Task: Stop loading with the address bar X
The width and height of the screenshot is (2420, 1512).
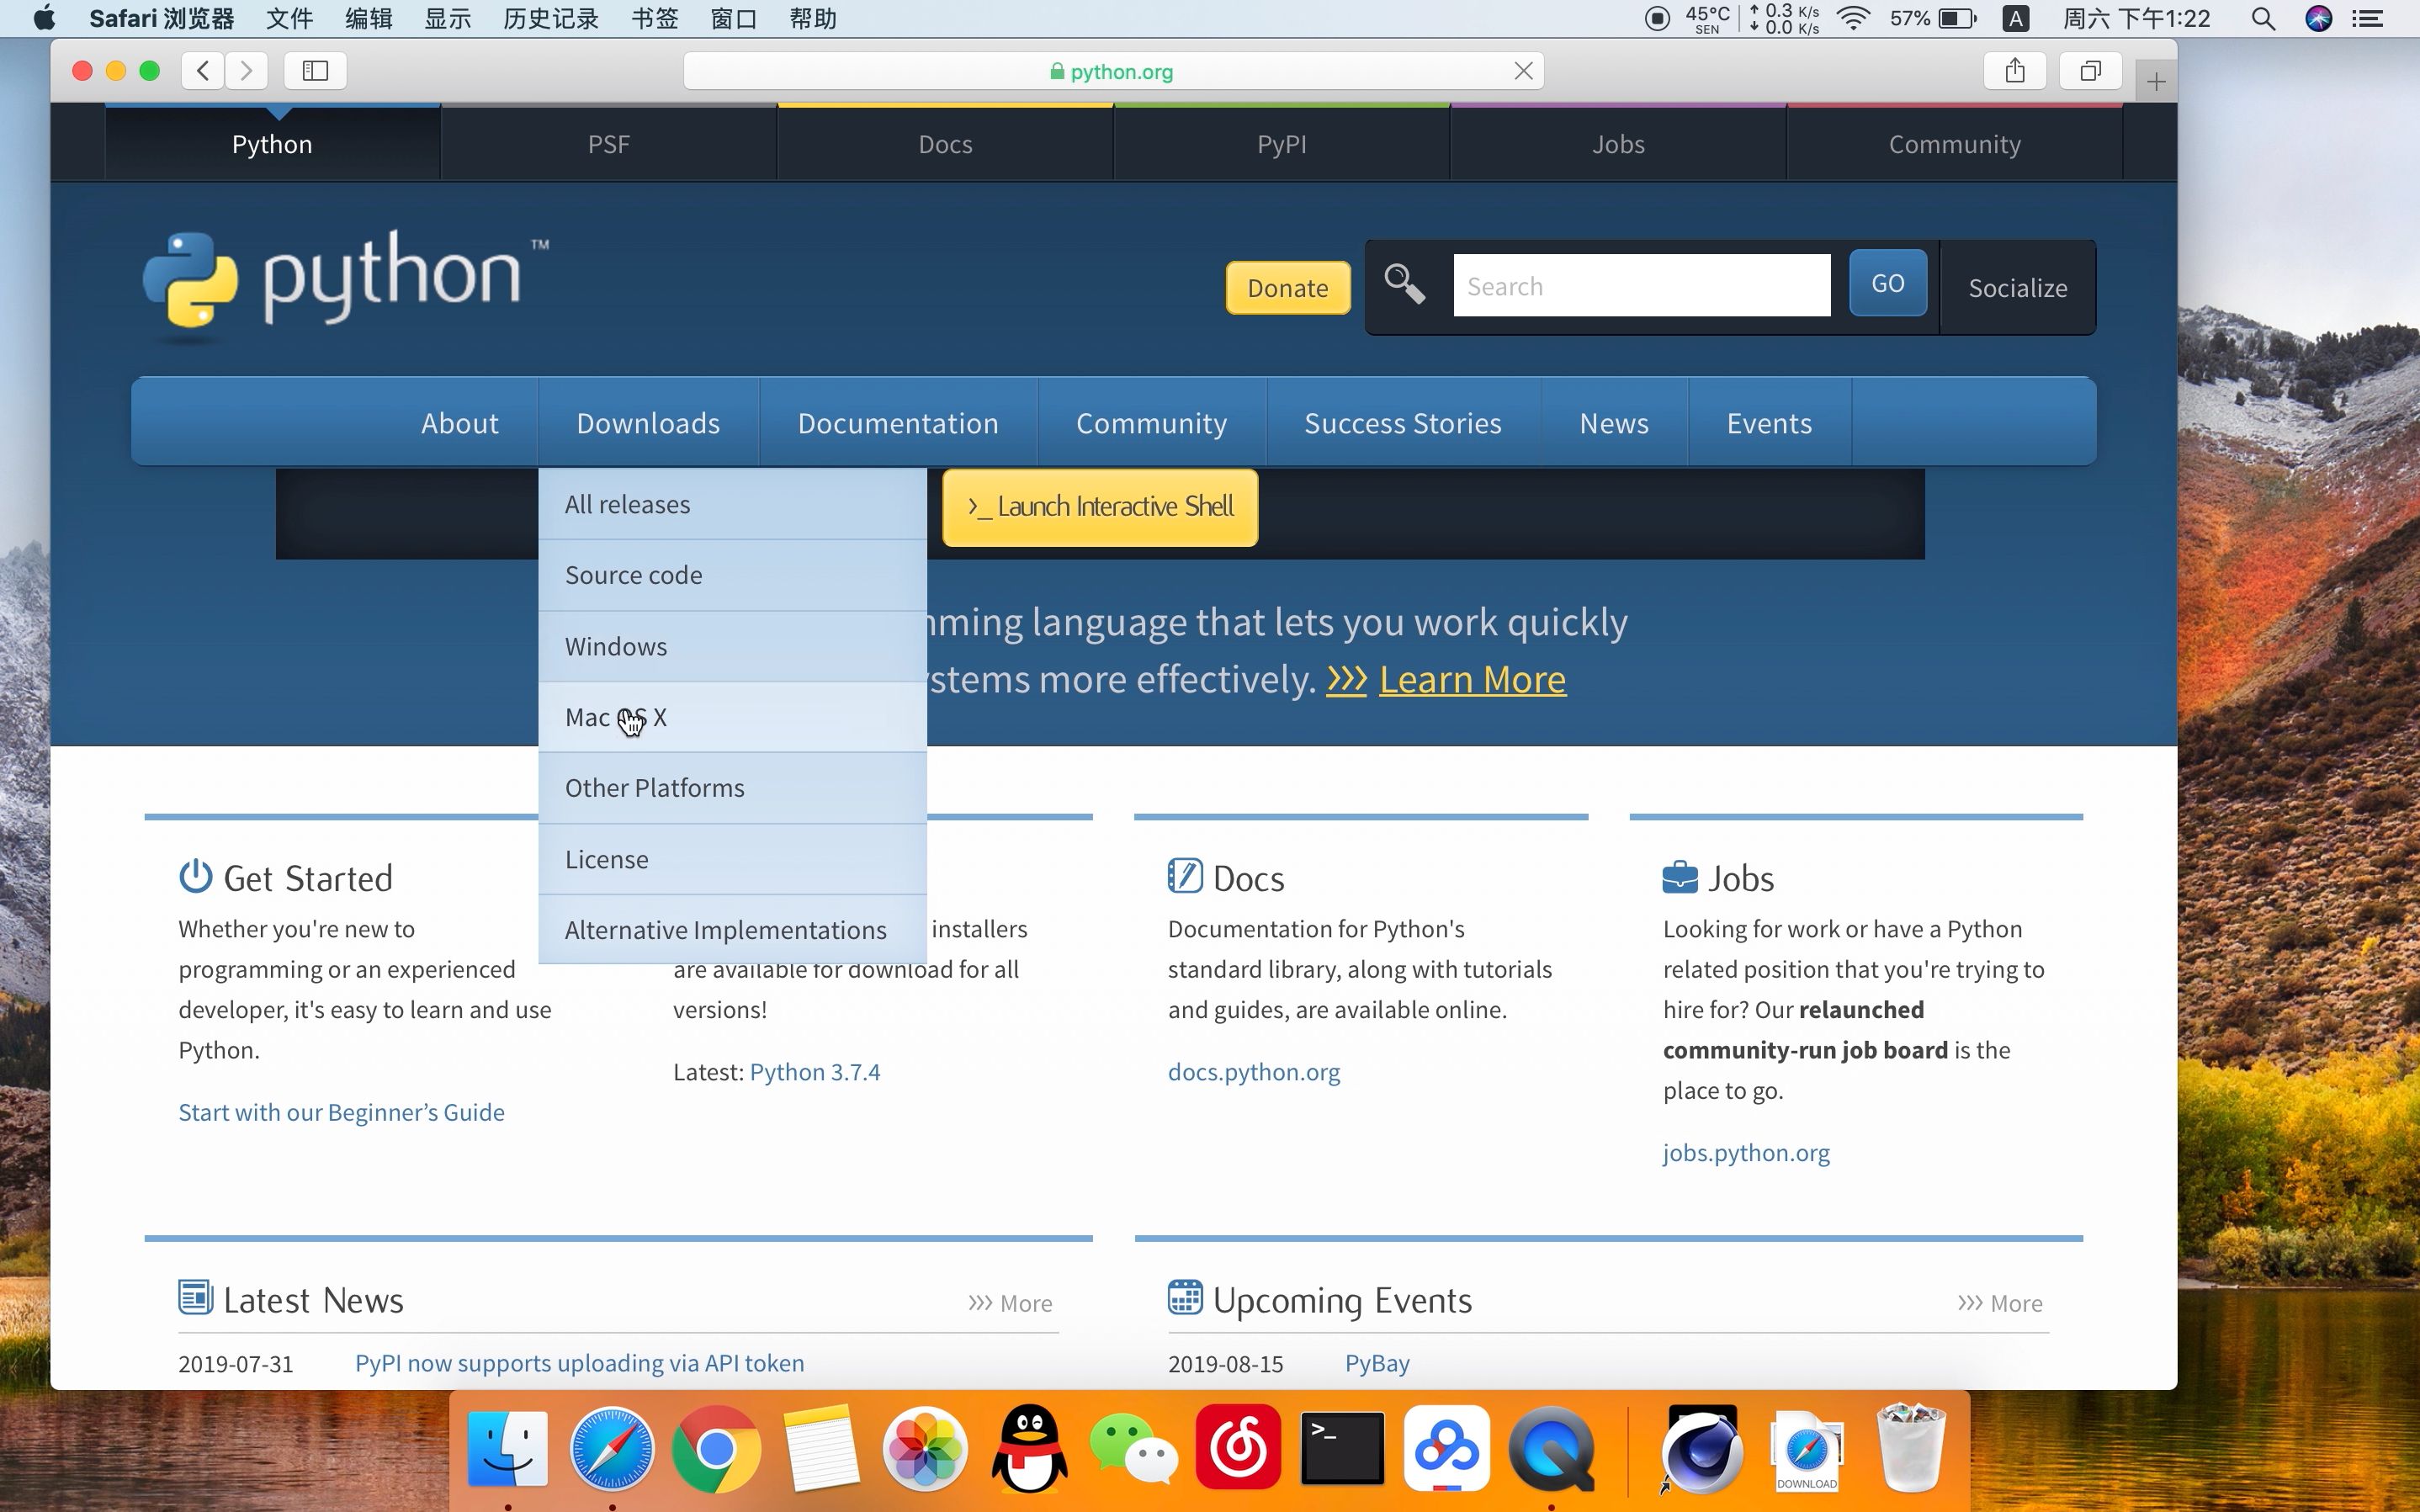Action: click(1523, 71)
